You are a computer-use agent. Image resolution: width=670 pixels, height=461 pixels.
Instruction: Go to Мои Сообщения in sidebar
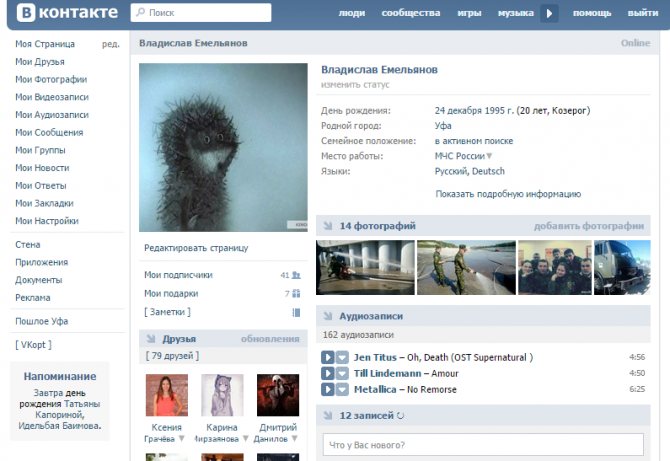(x=49, y=132)
